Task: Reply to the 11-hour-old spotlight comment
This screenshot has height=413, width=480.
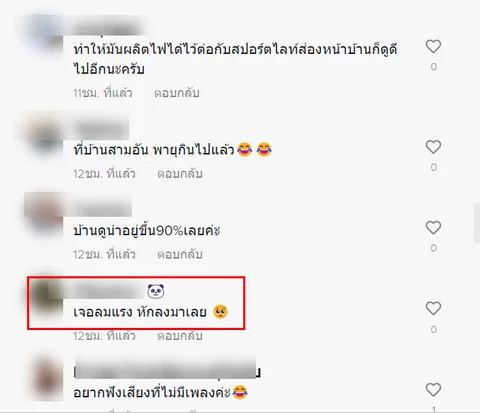Action: [177, 93]
